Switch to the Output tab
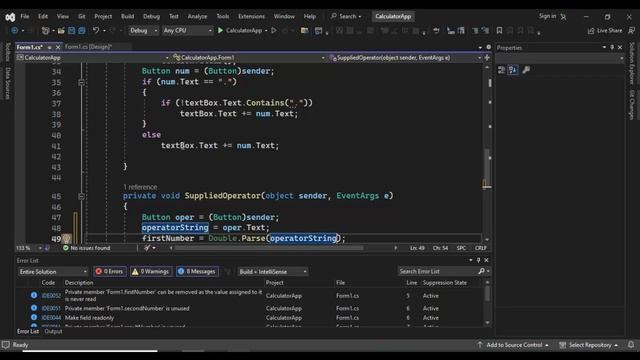 click(x=53, y=331)
